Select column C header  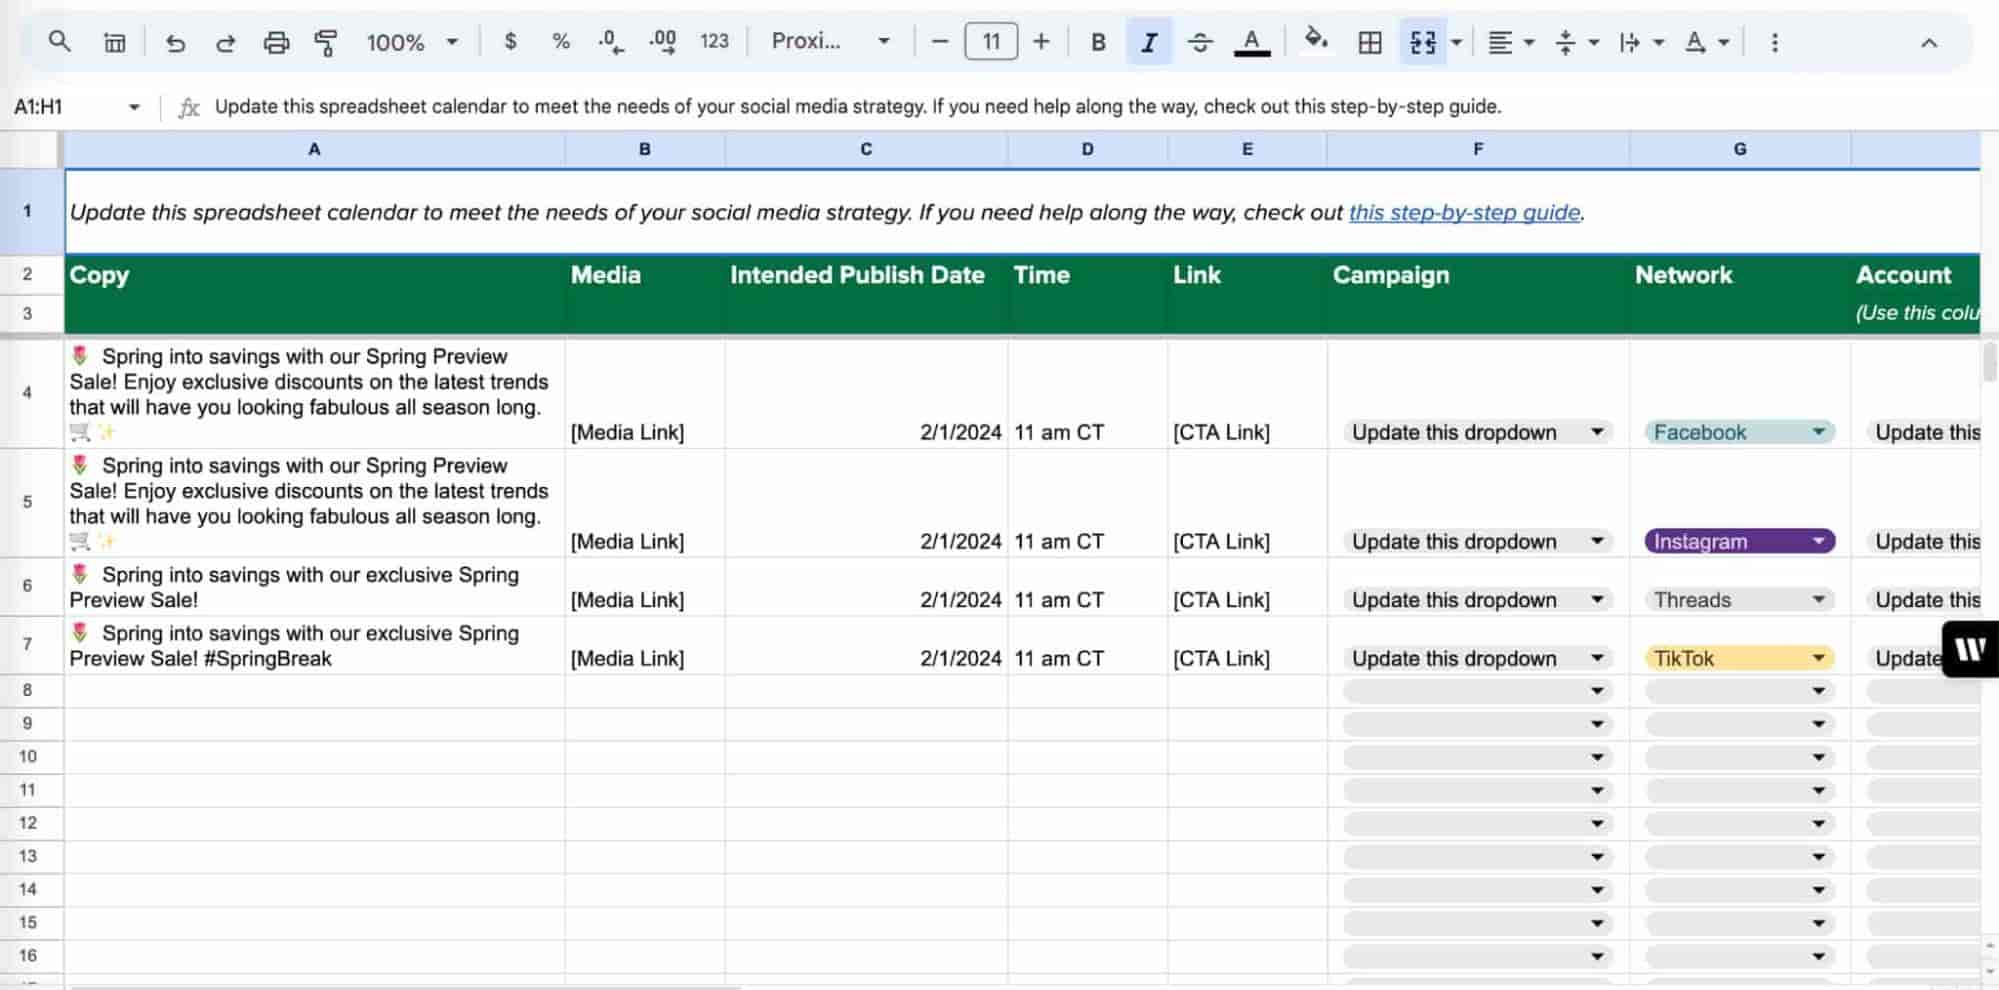[x=866, y=149]
